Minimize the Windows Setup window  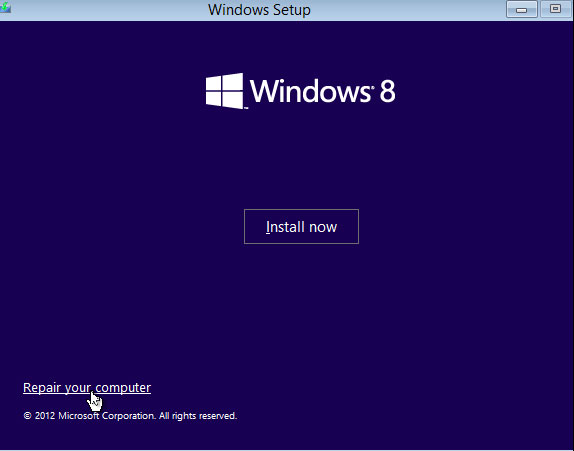522,9
